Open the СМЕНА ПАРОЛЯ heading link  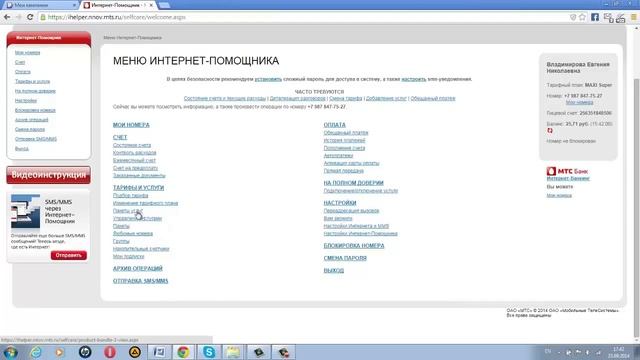(345, 258)
